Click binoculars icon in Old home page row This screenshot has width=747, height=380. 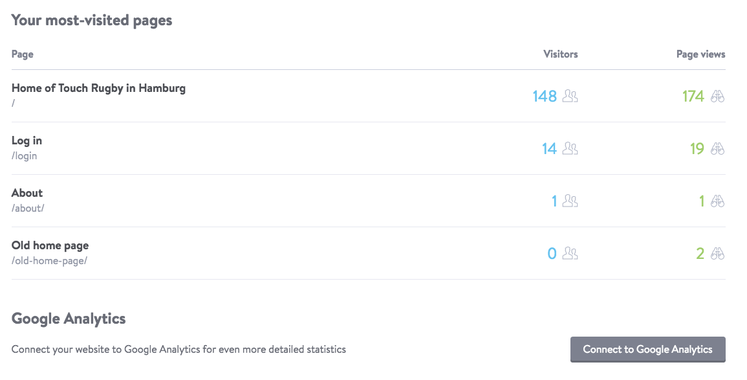click(x=717, y=253)
